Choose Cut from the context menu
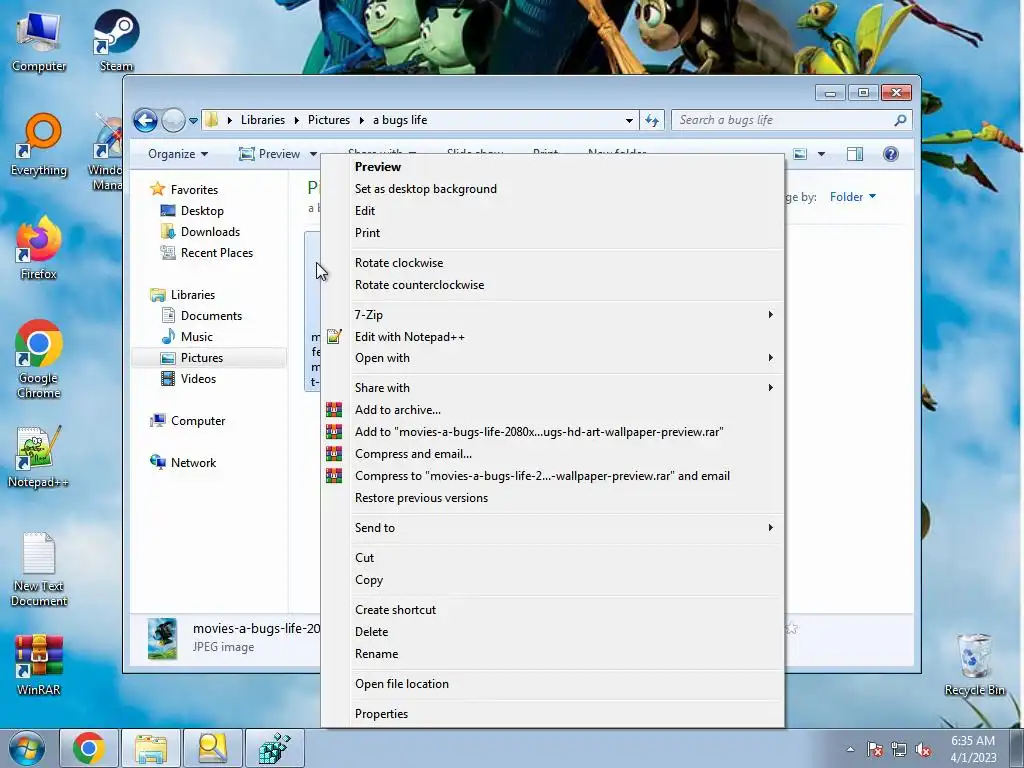 [552, 558]
